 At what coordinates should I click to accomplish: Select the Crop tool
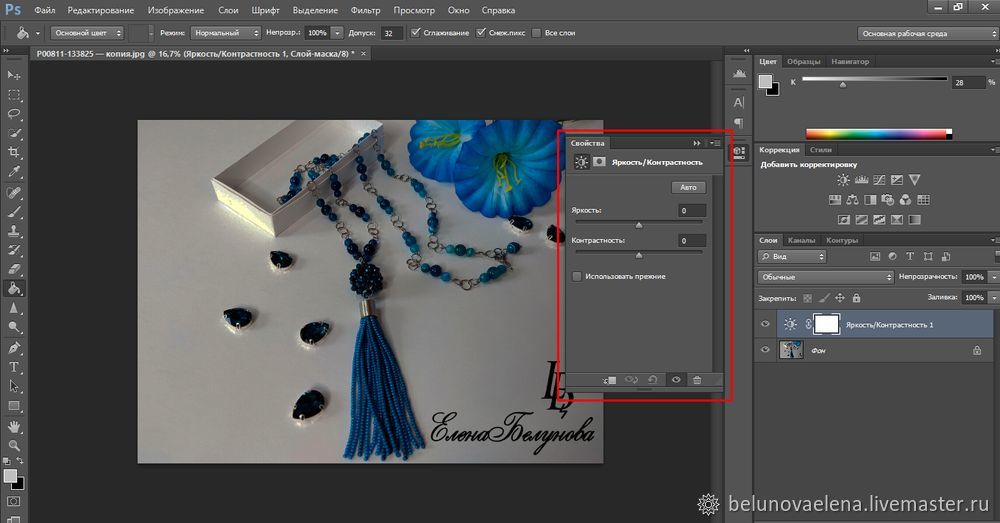coord(14,152)
